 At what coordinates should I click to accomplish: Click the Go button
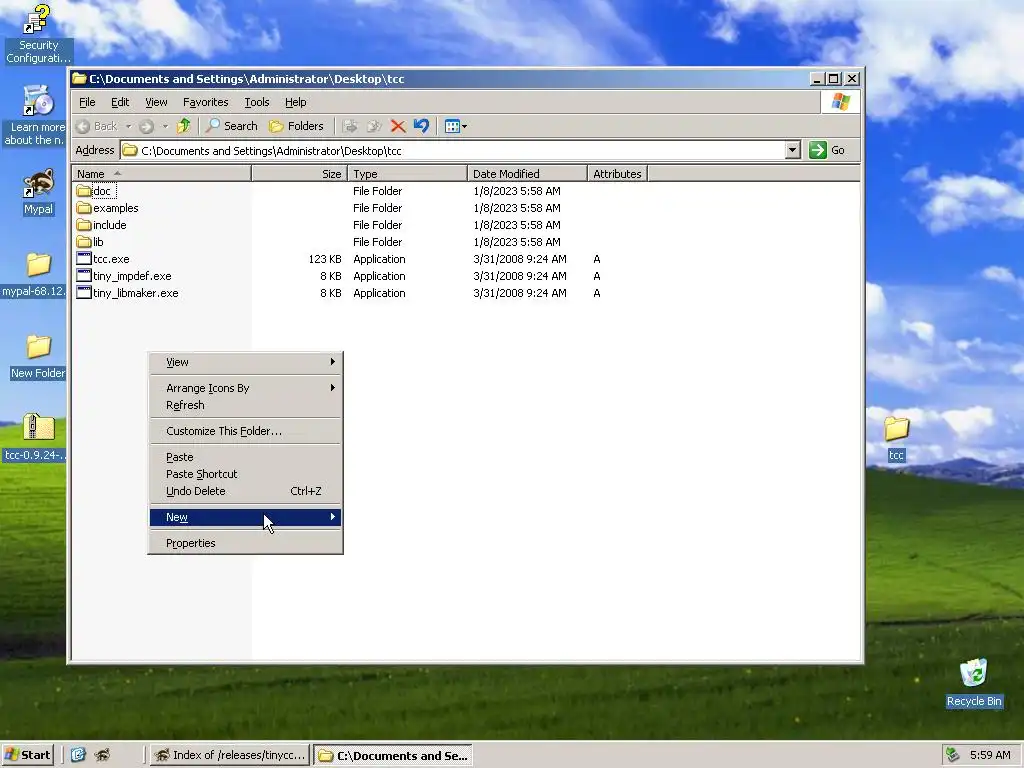point(827,150)
